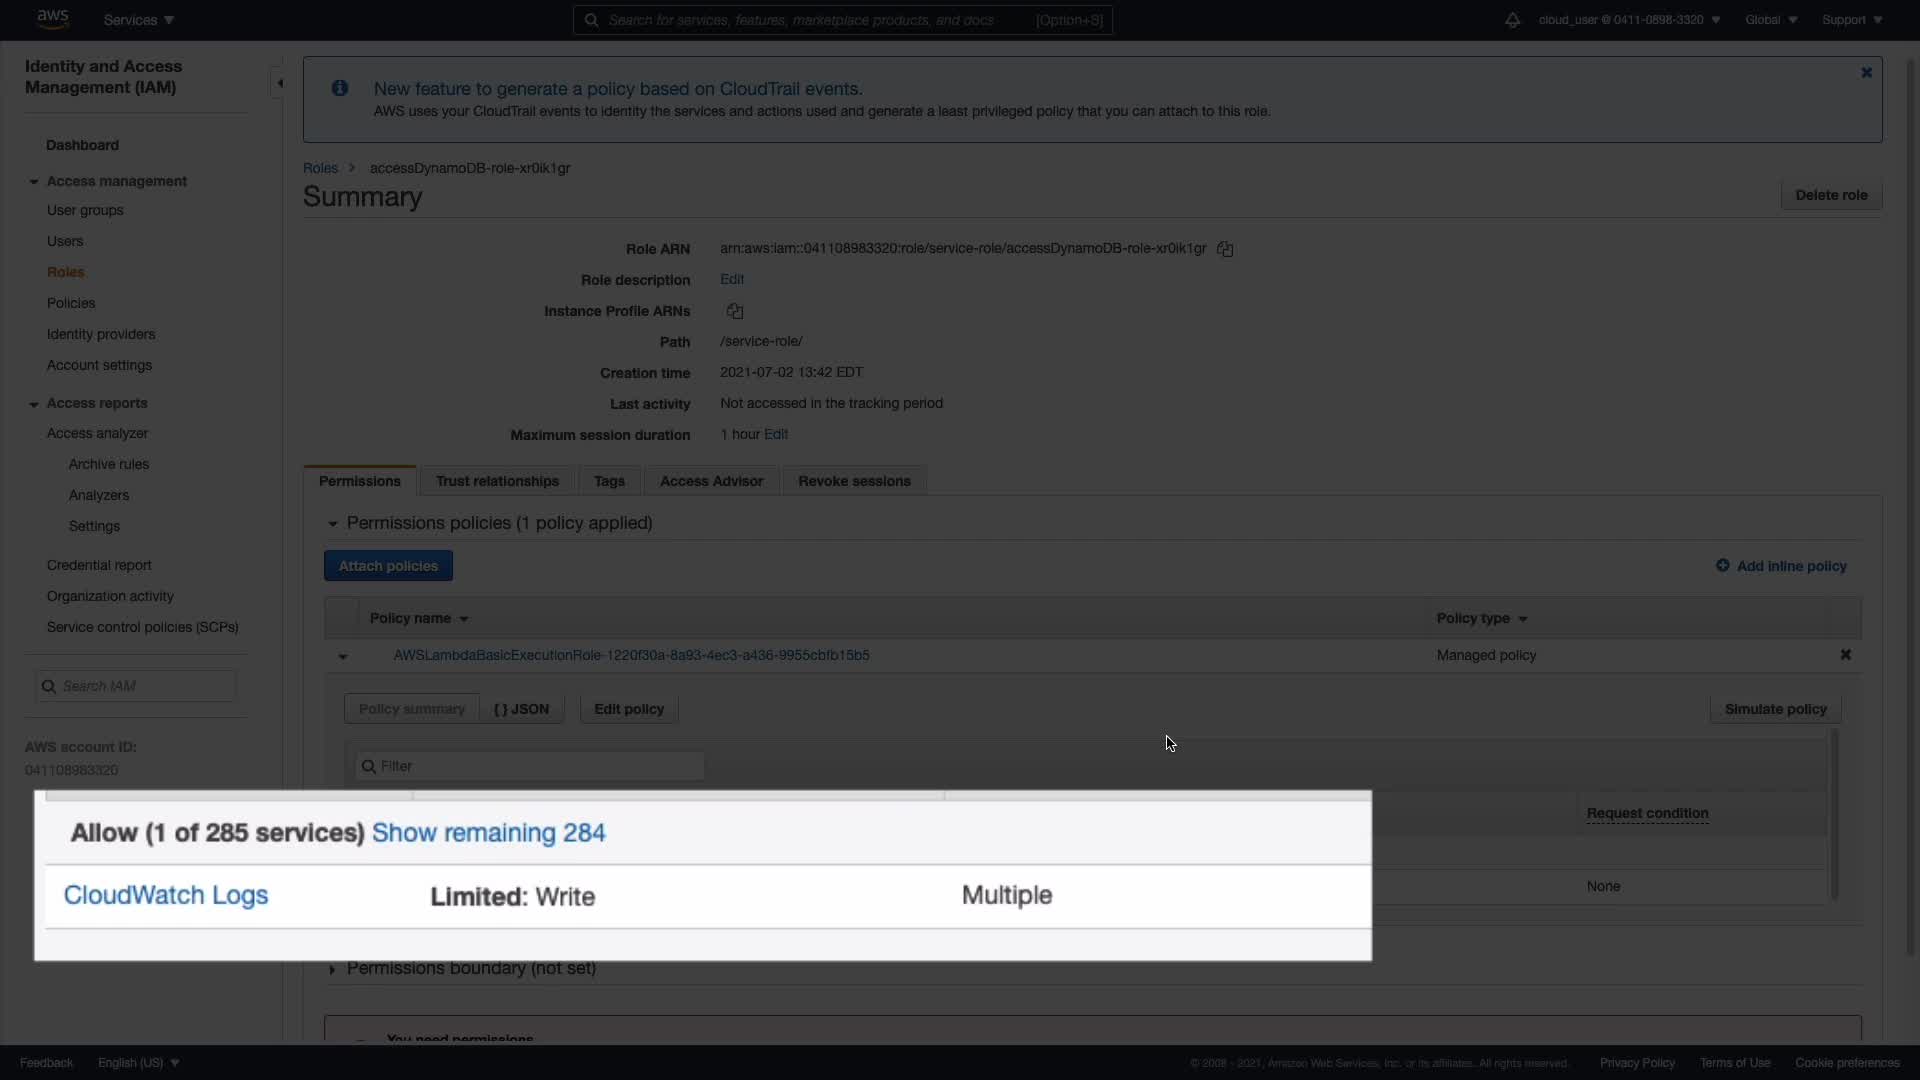
Task: Expand the Permissions boundary section
Action: click(x=333, y=969)
